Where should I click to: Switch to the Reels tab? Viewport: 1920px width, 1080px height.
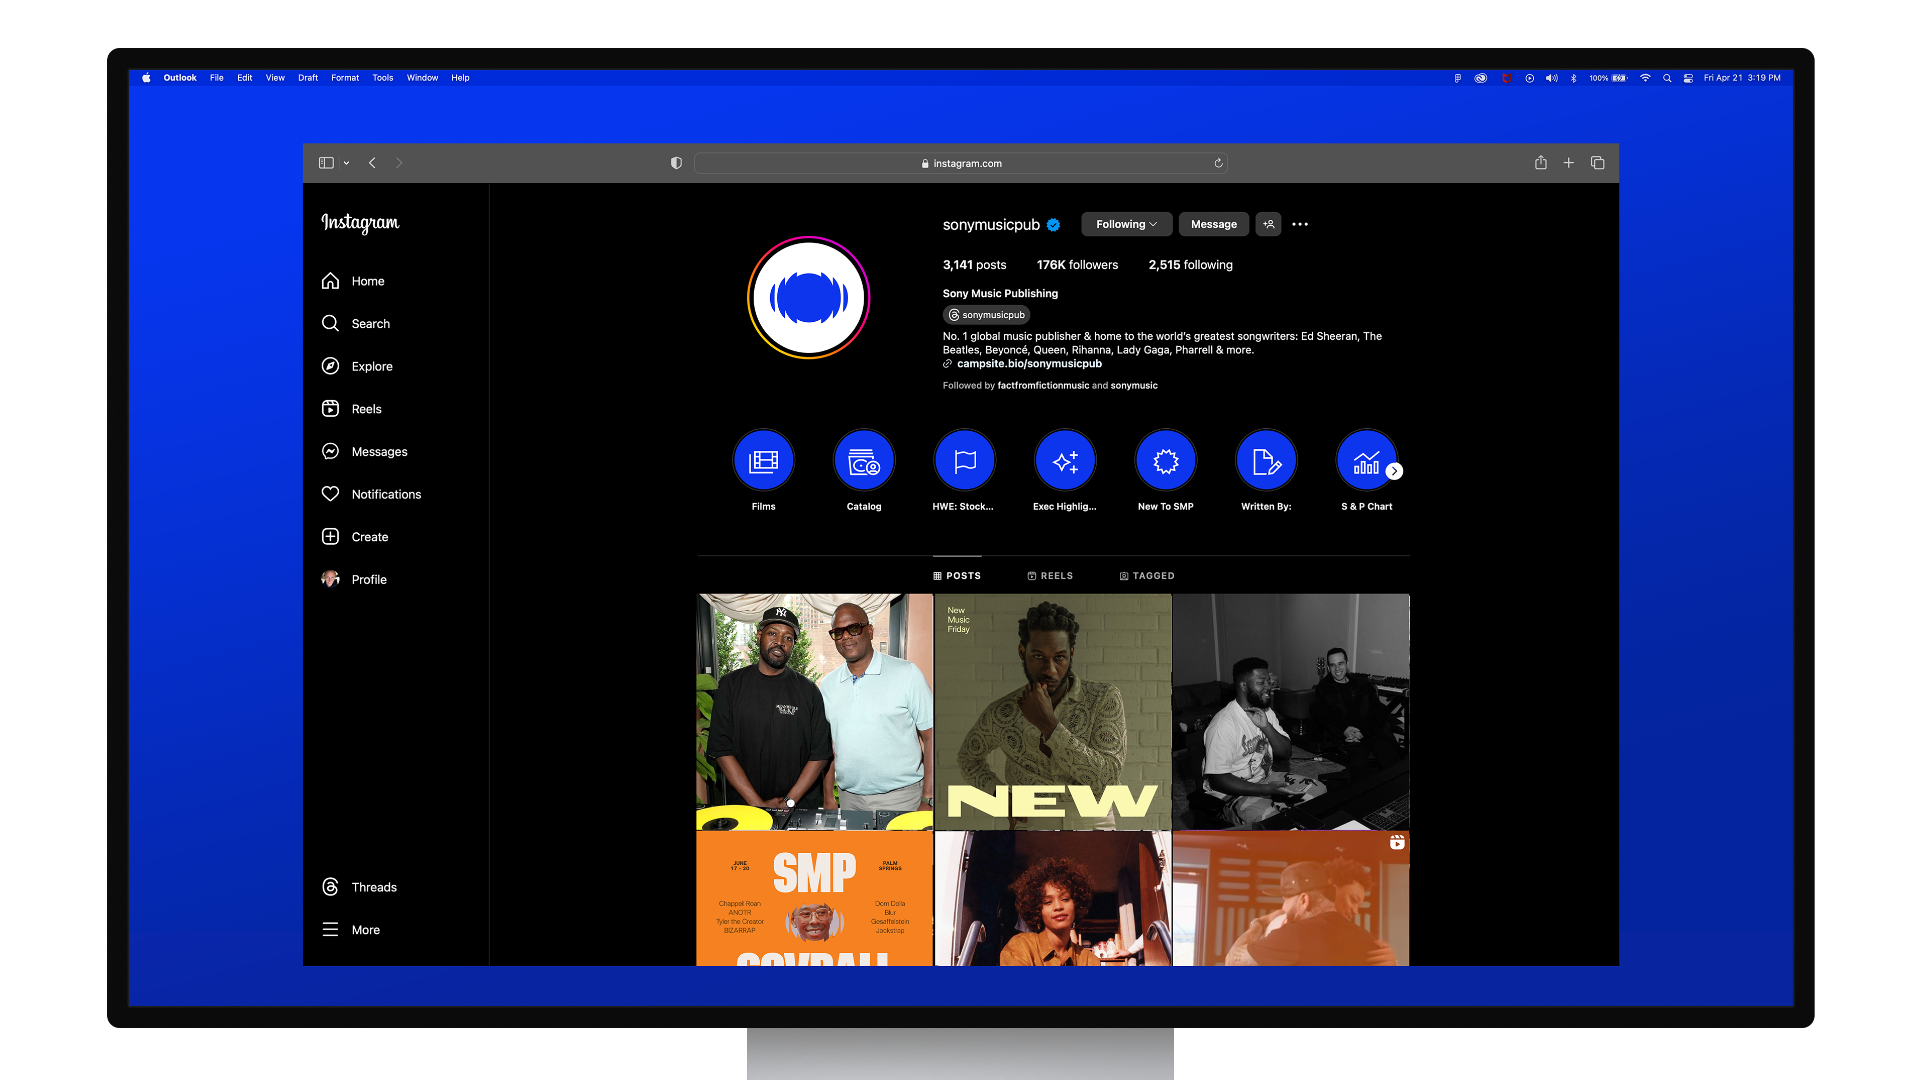tap(1050, 576)
